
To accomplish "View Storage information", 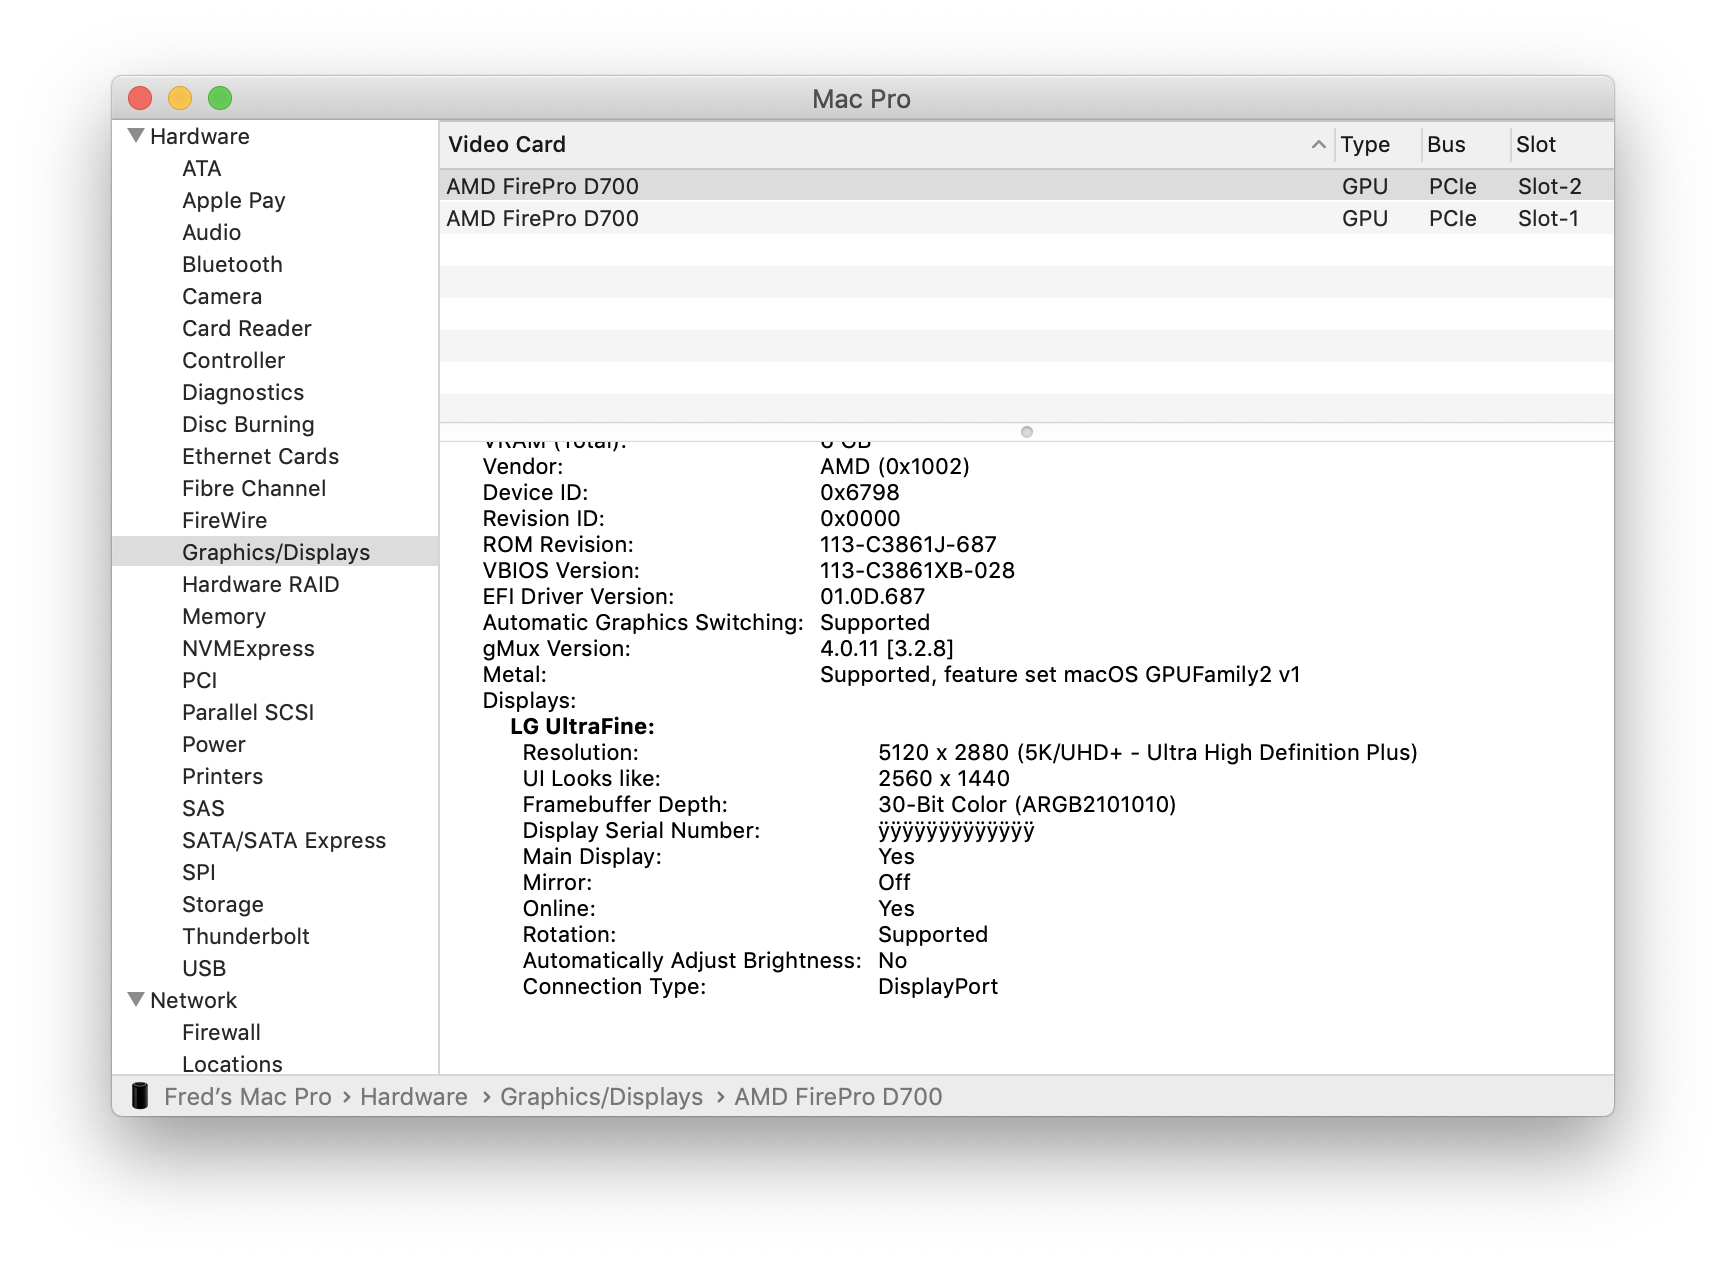I will tap(223, 904).
